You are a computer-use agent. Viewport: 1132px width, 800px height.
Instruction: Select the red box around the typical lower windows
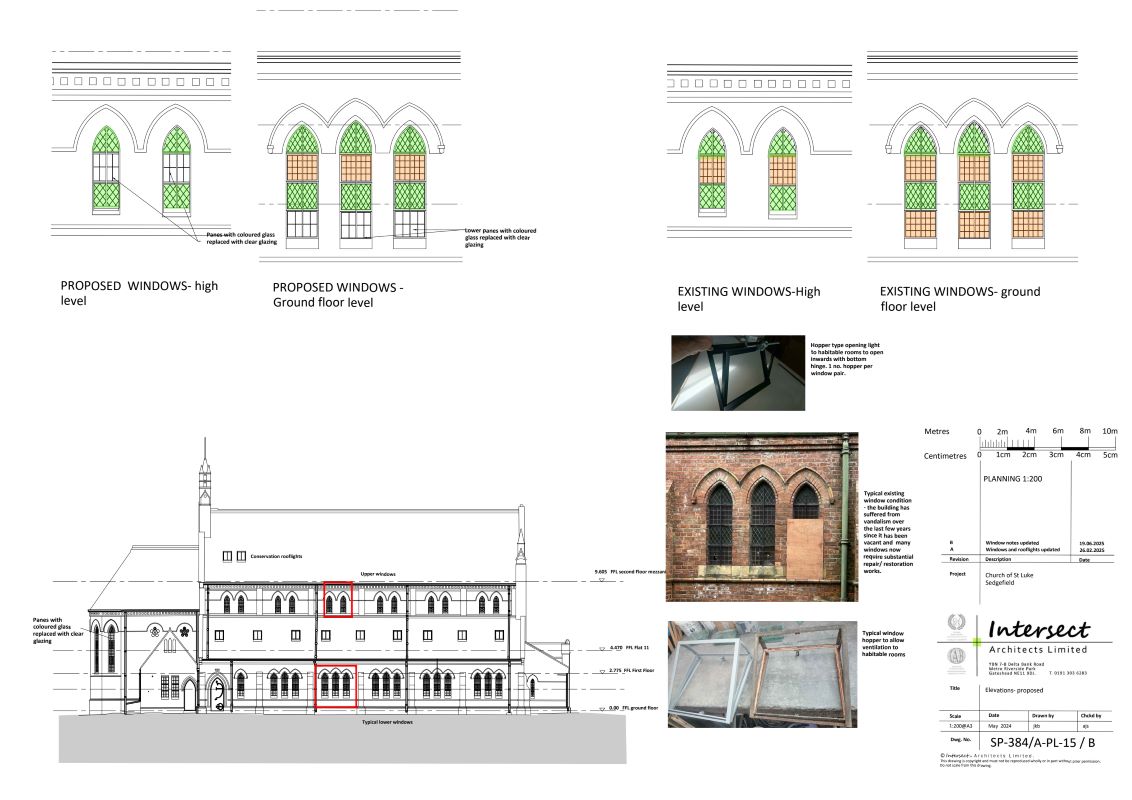pos(335,686)
